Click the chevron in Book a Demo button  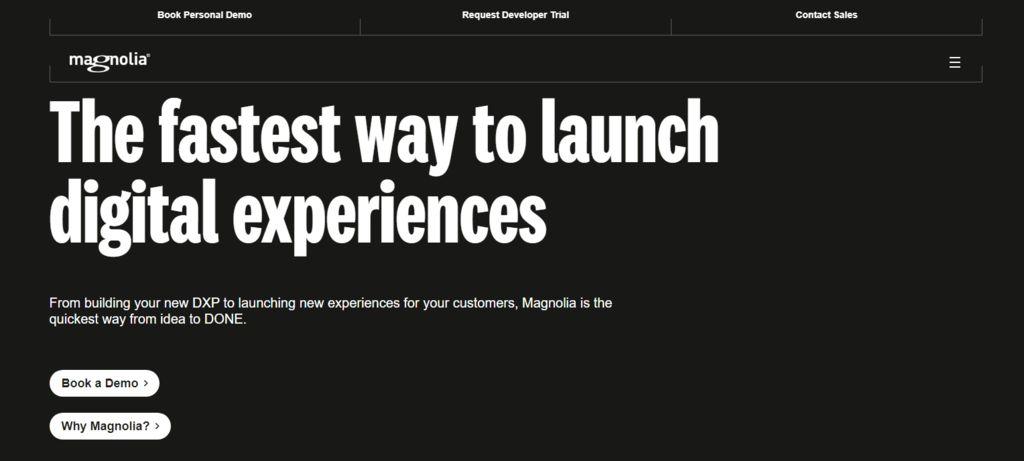tap(146, 383)
